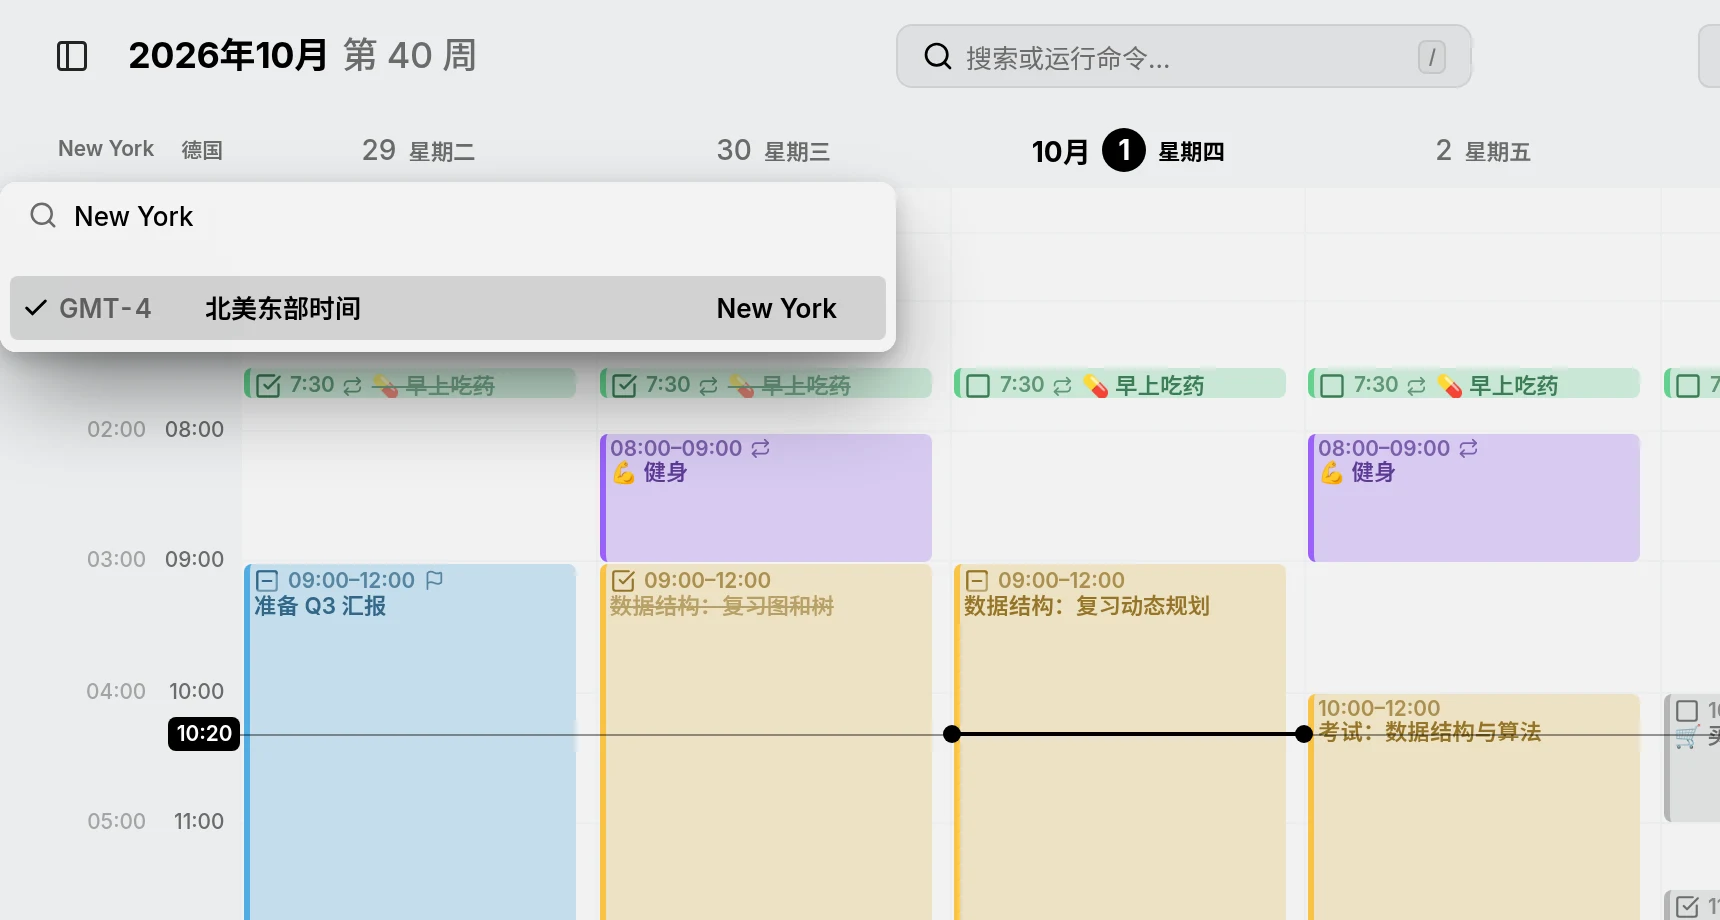The height and width of the screenshot is (920, 1720).
Task: Click the repeat icon on Wednesday 08:00 健身
Action: coord(761,448)
